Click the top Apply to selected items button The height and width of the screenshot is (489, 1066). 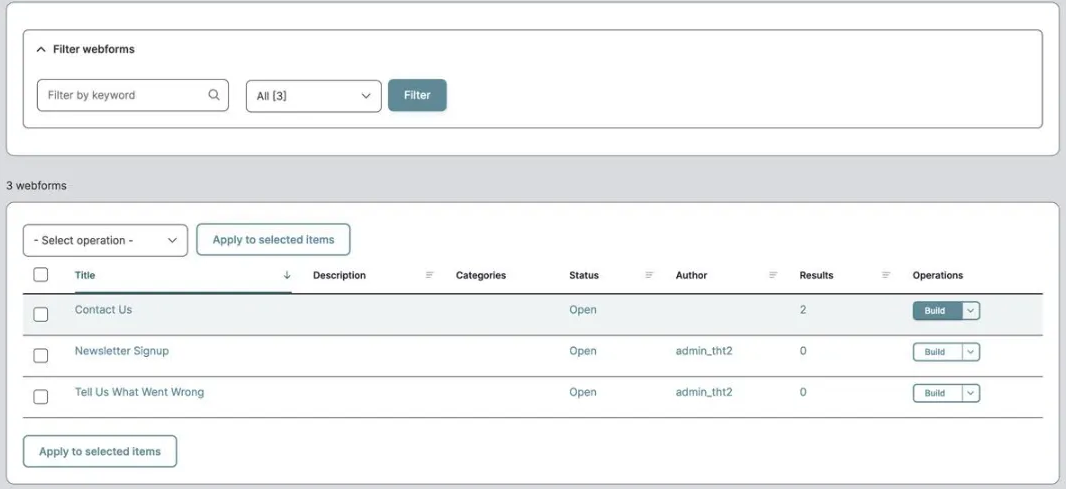(273, 239)
